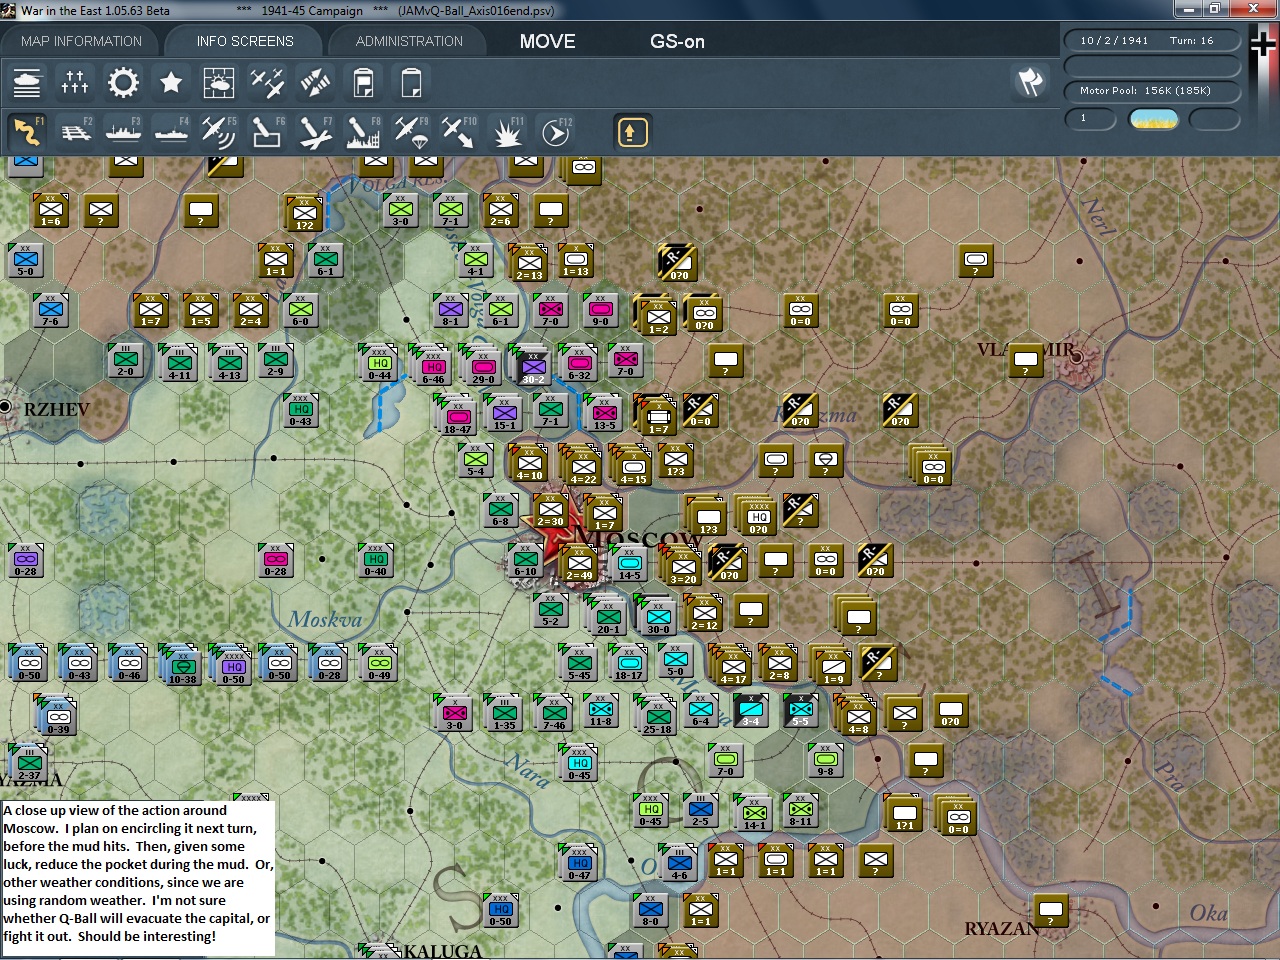Open the blank report sheet icon

click(411, 82)
